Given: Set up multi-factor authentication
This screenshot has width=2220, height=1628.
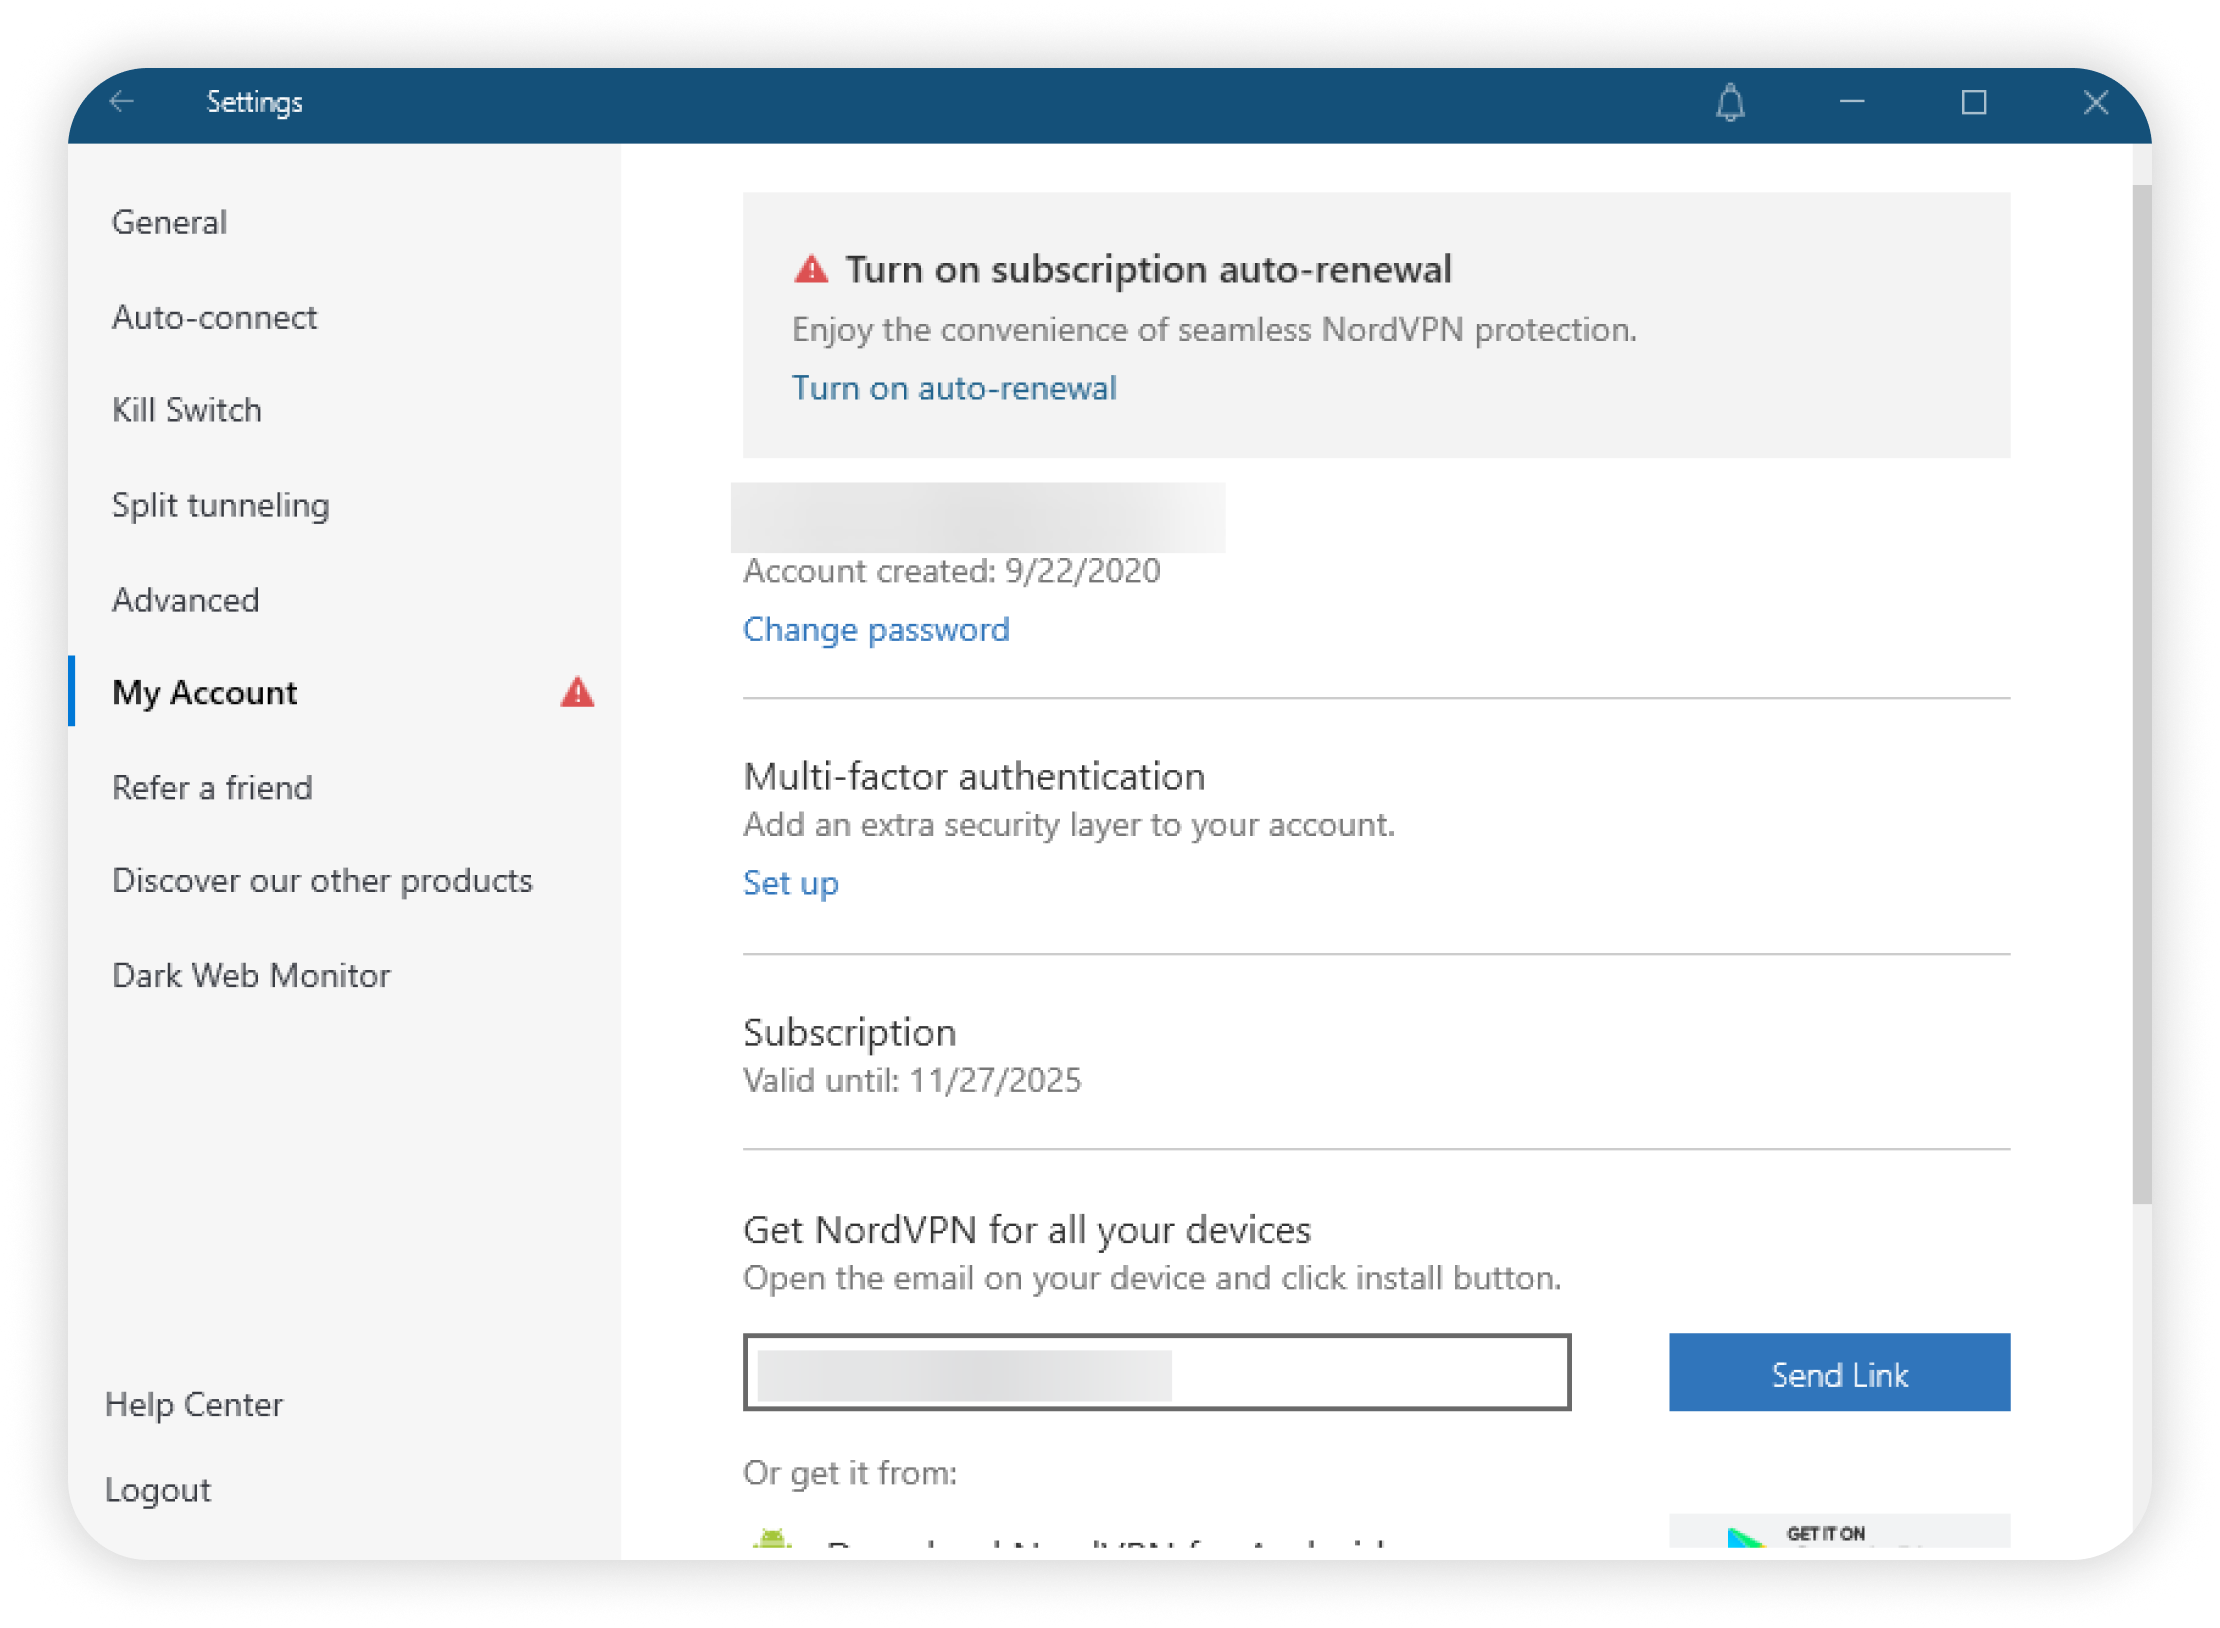Looking at the screenshot, I should [790, 883].
